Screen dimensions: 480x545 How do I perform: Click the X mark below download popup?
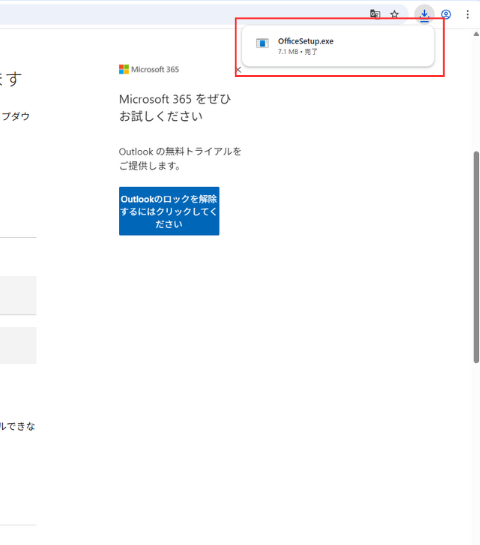point(238,70)
